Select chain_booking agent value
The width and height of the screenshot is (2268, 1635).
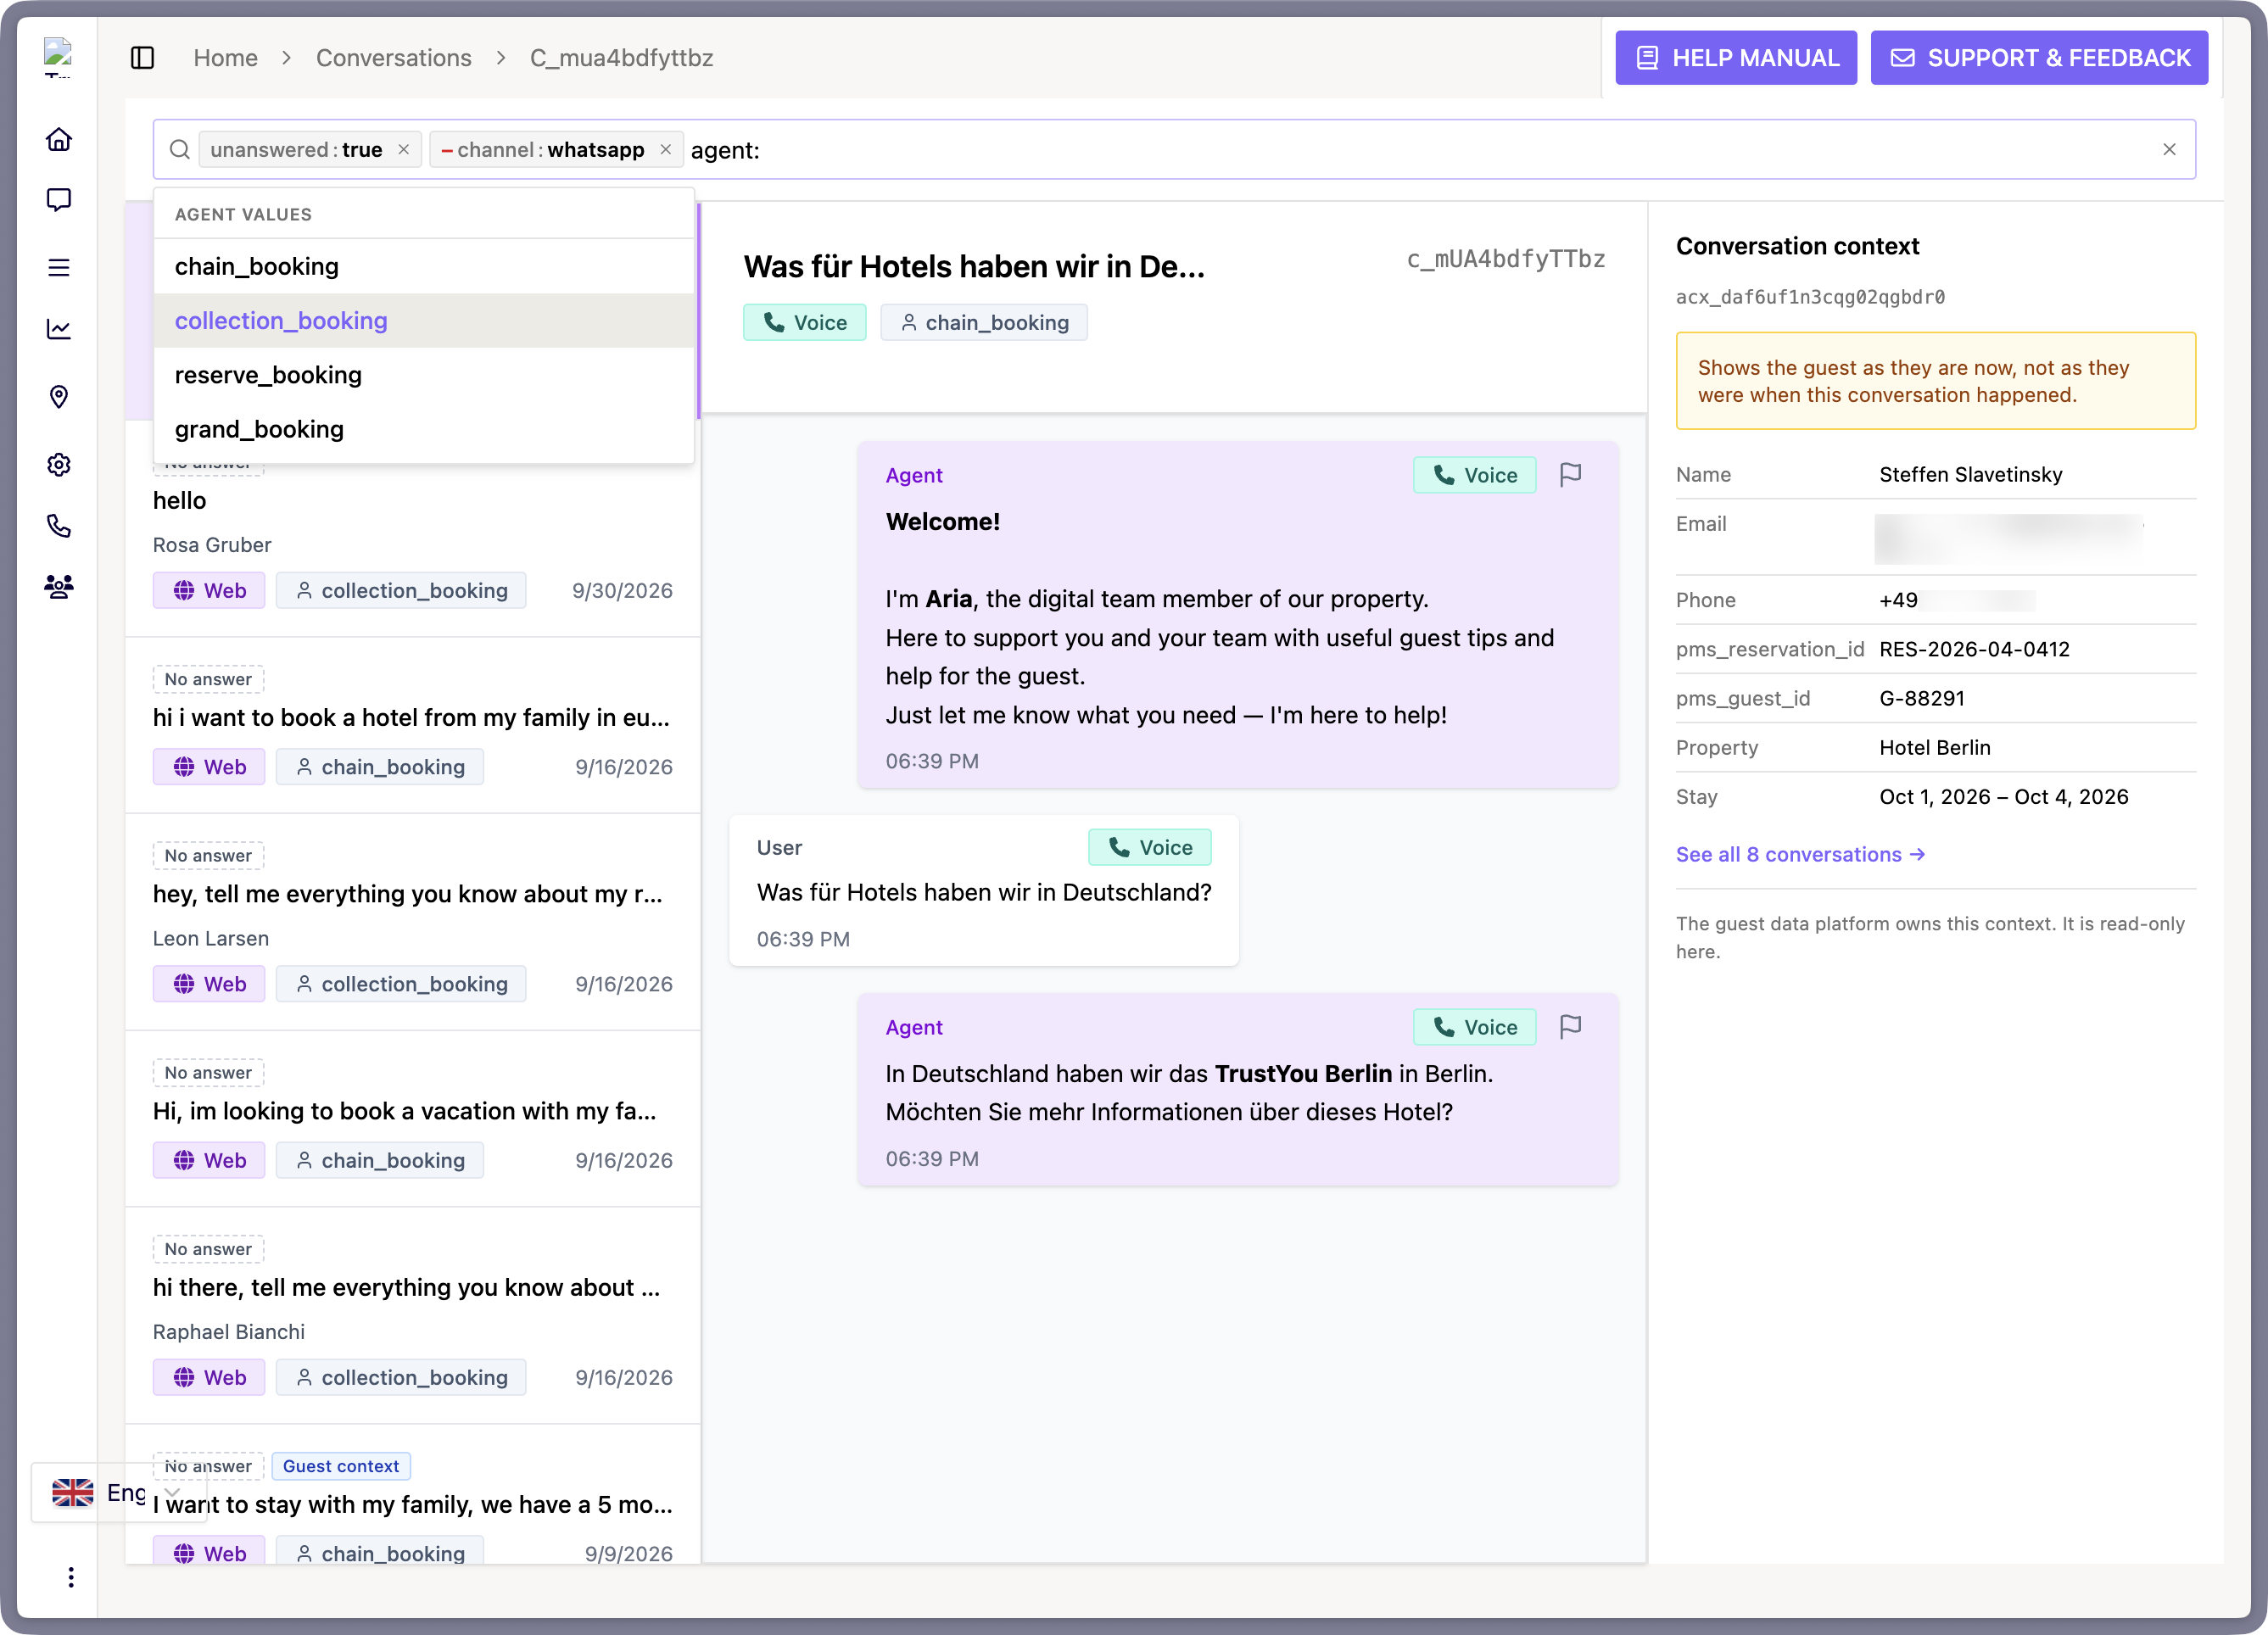(x=424, y=266)
